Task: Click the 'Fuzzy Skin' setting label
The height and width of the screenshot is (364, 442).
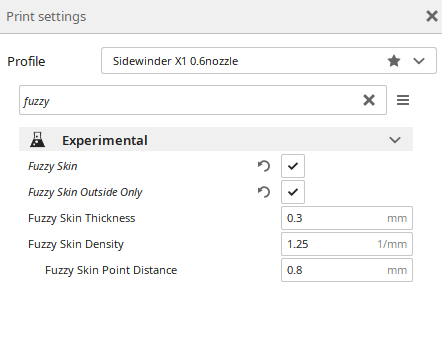Action: click(53, 166)
